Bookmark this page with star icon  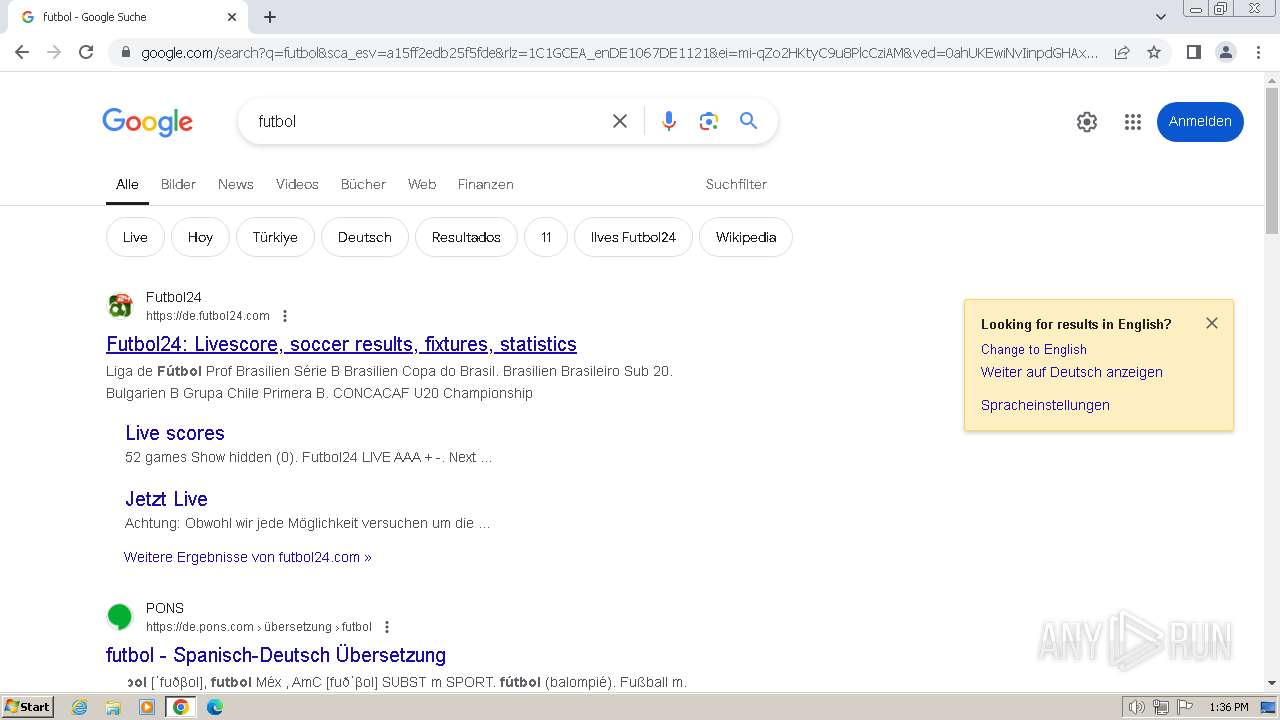[x=1154, y=52]
